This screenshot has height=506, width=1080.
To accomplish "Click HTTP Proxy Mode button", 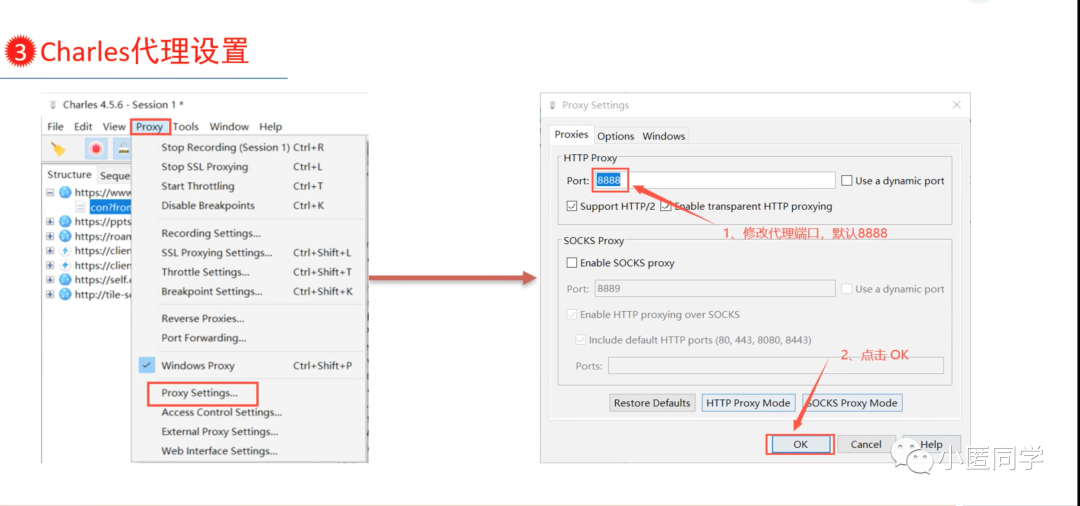I will point(748,403).
